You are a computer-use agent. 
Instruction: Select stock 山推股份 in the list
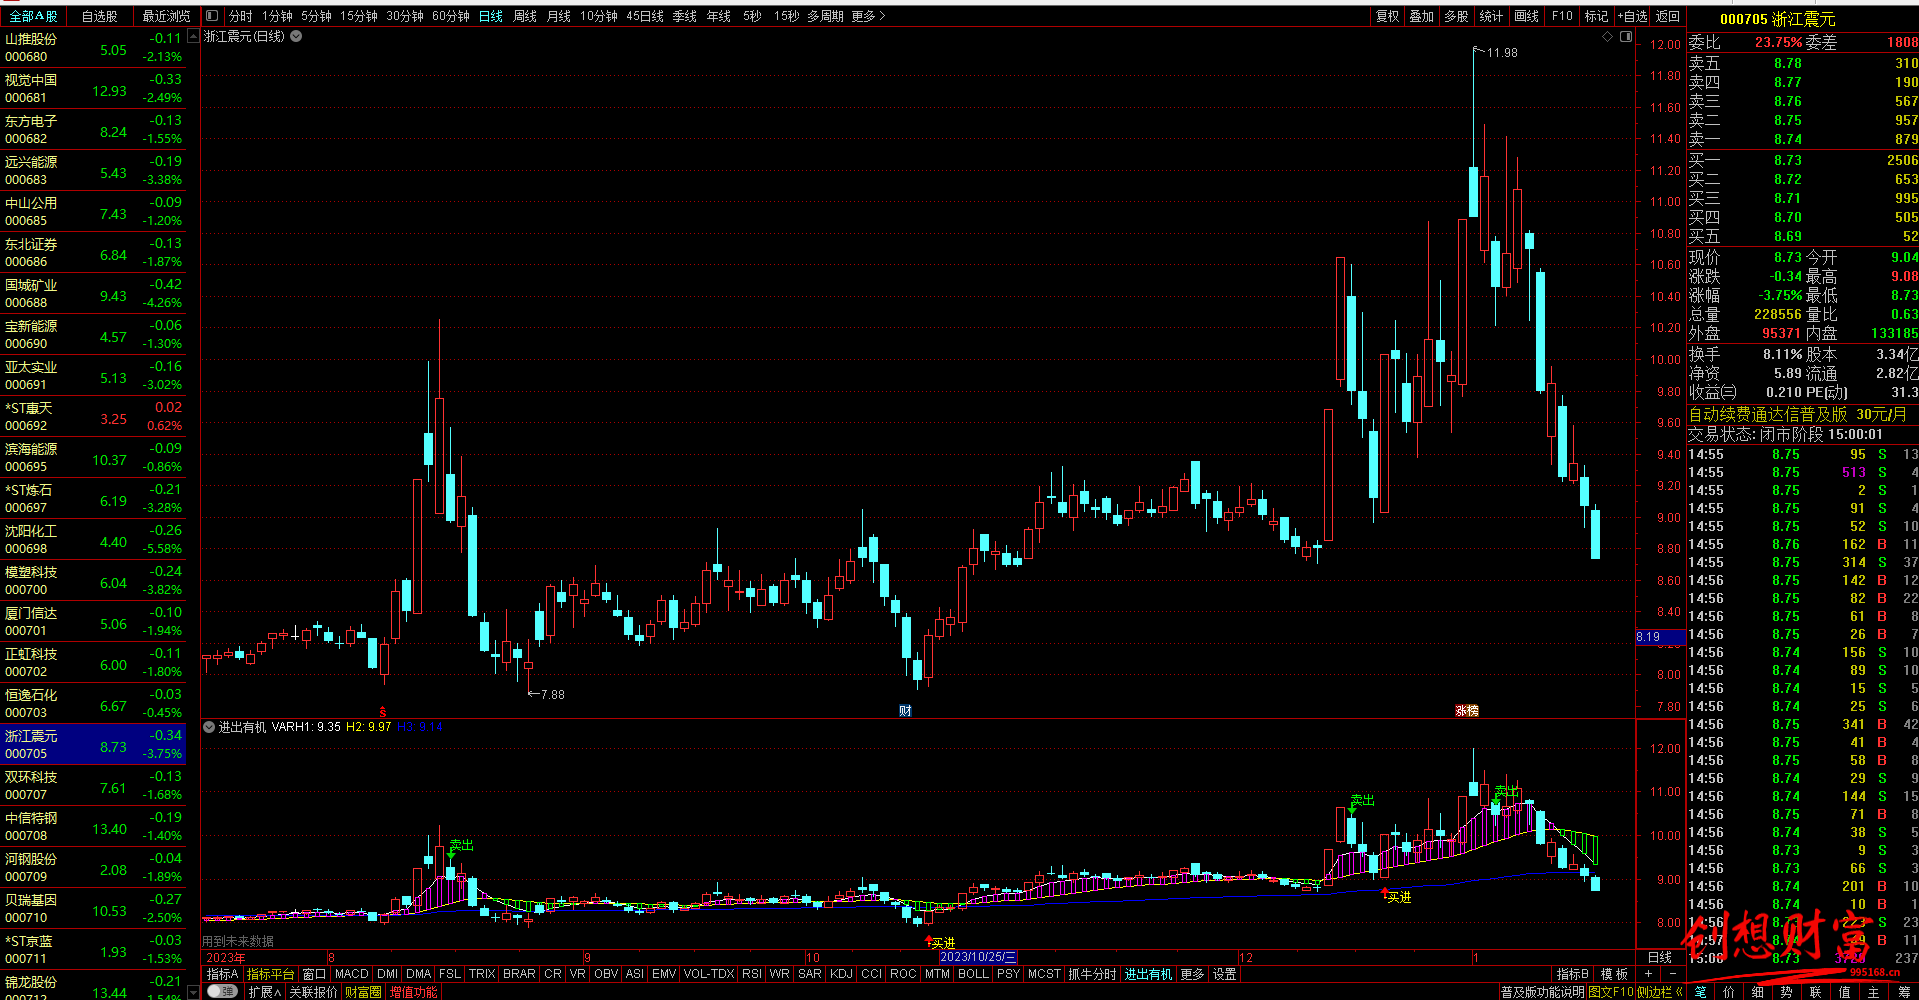pos(93,47)
